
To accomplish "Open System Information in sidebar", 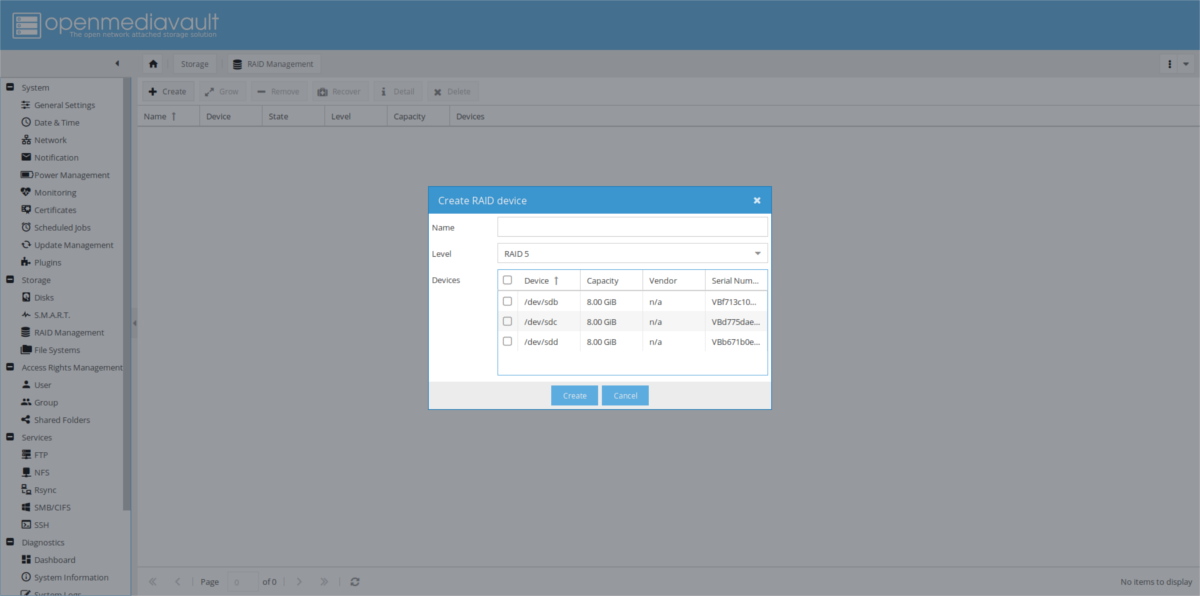I will coord(71,577).
